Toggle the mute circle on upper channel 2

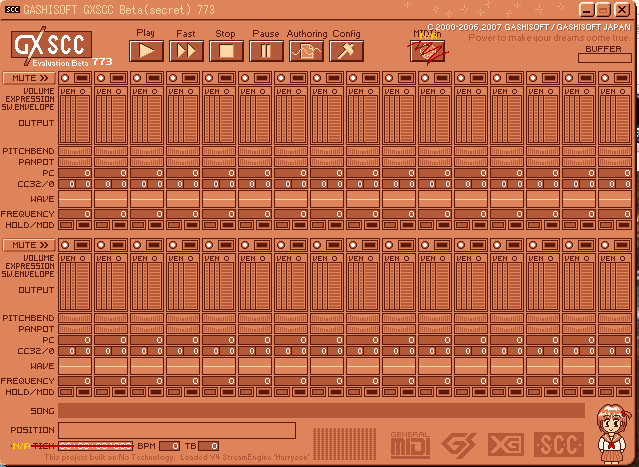[x=101, y=78]
